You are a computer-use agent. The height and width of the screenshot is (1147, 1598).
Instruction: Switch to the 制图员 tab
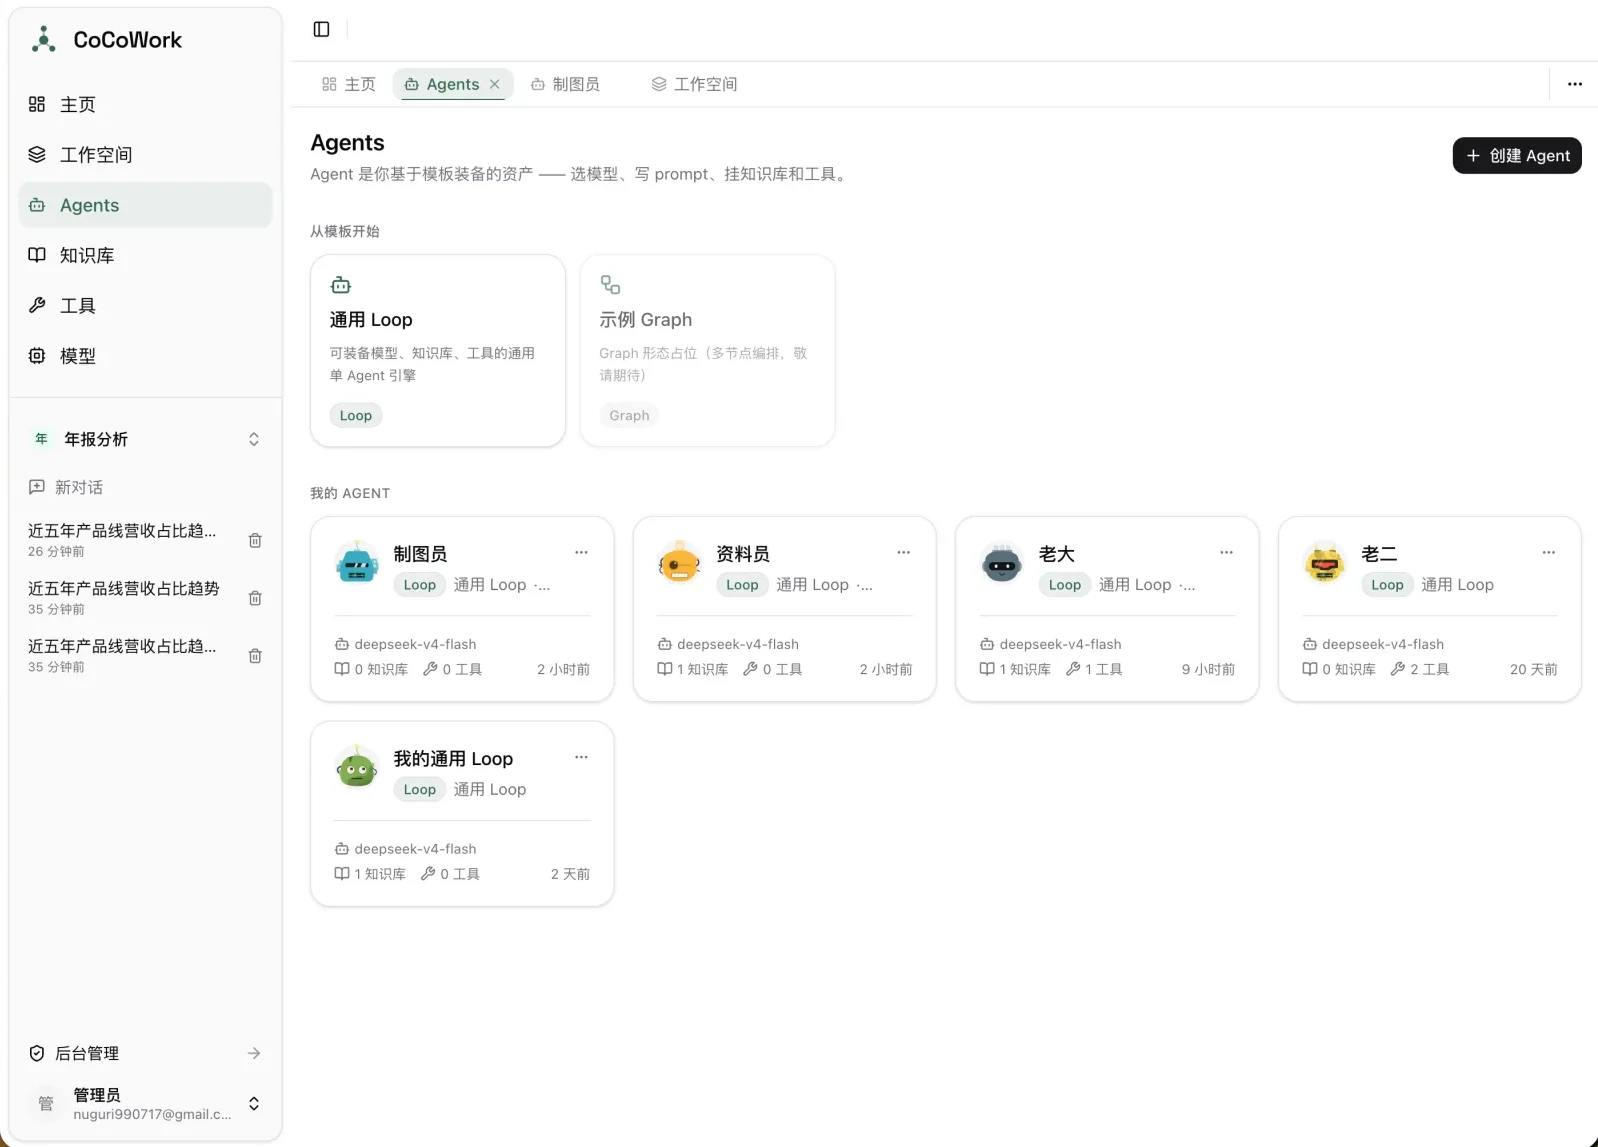pos(566,84)
